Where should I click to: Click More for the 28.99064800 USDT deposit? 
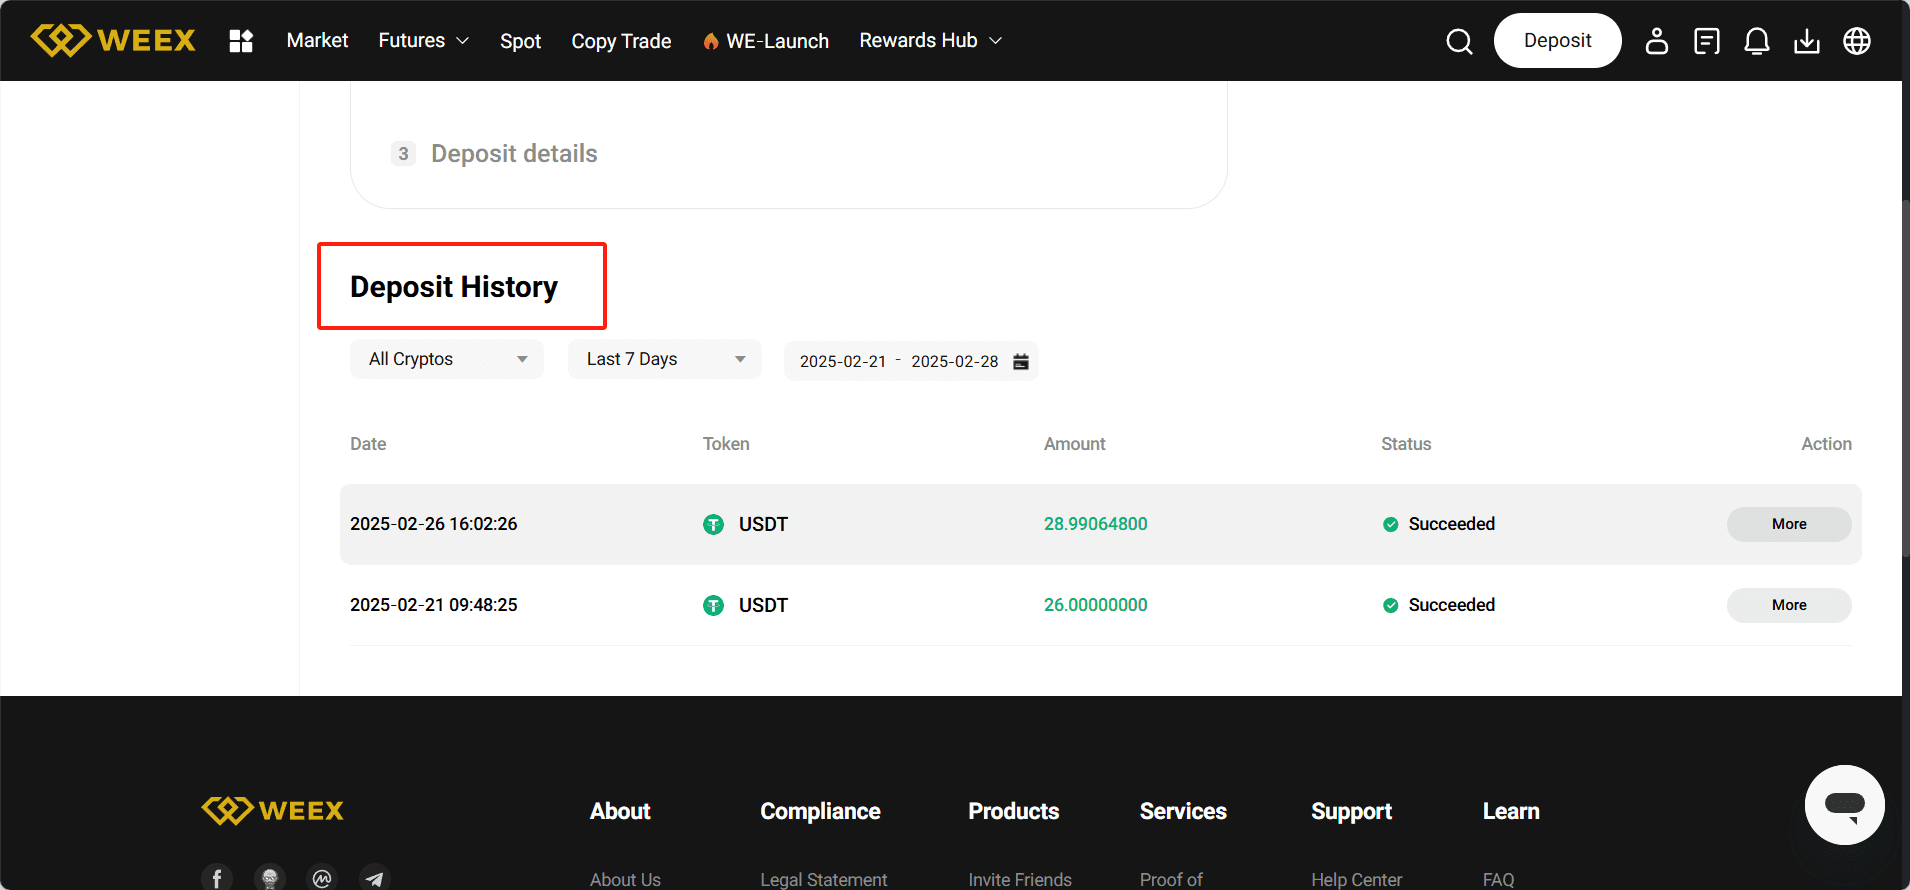point(1788,524)
